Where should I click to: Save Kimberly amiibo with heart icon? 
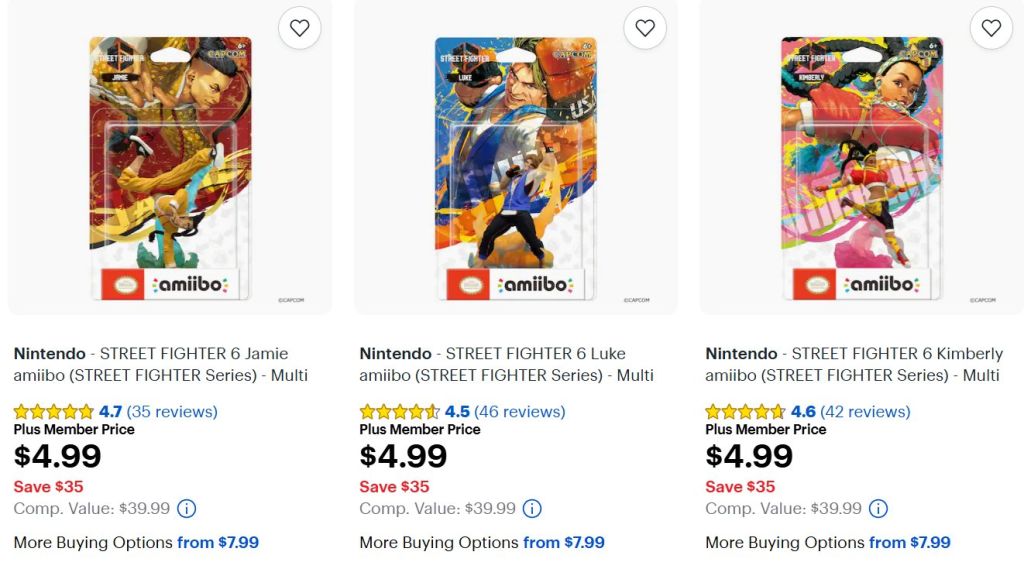pos(991,28)
